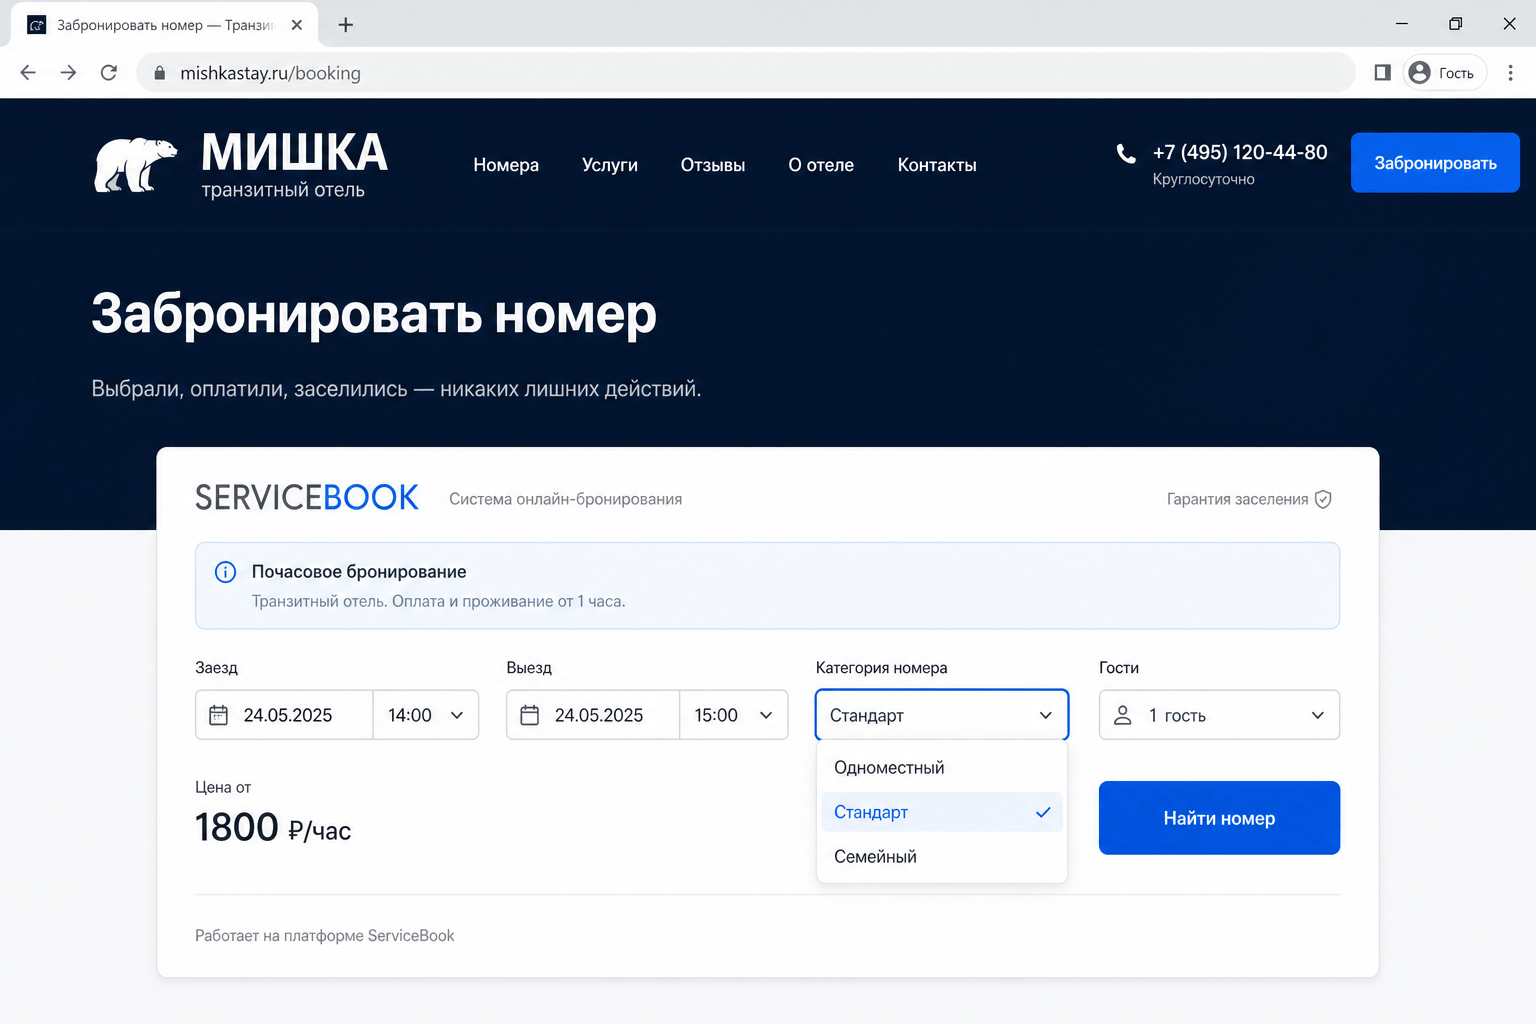Image resolution: width=1536 pixels, height=1024 pixels.
Task: Open the Заезд 14:00 time dropdown
Action: (x=426, y=715)
